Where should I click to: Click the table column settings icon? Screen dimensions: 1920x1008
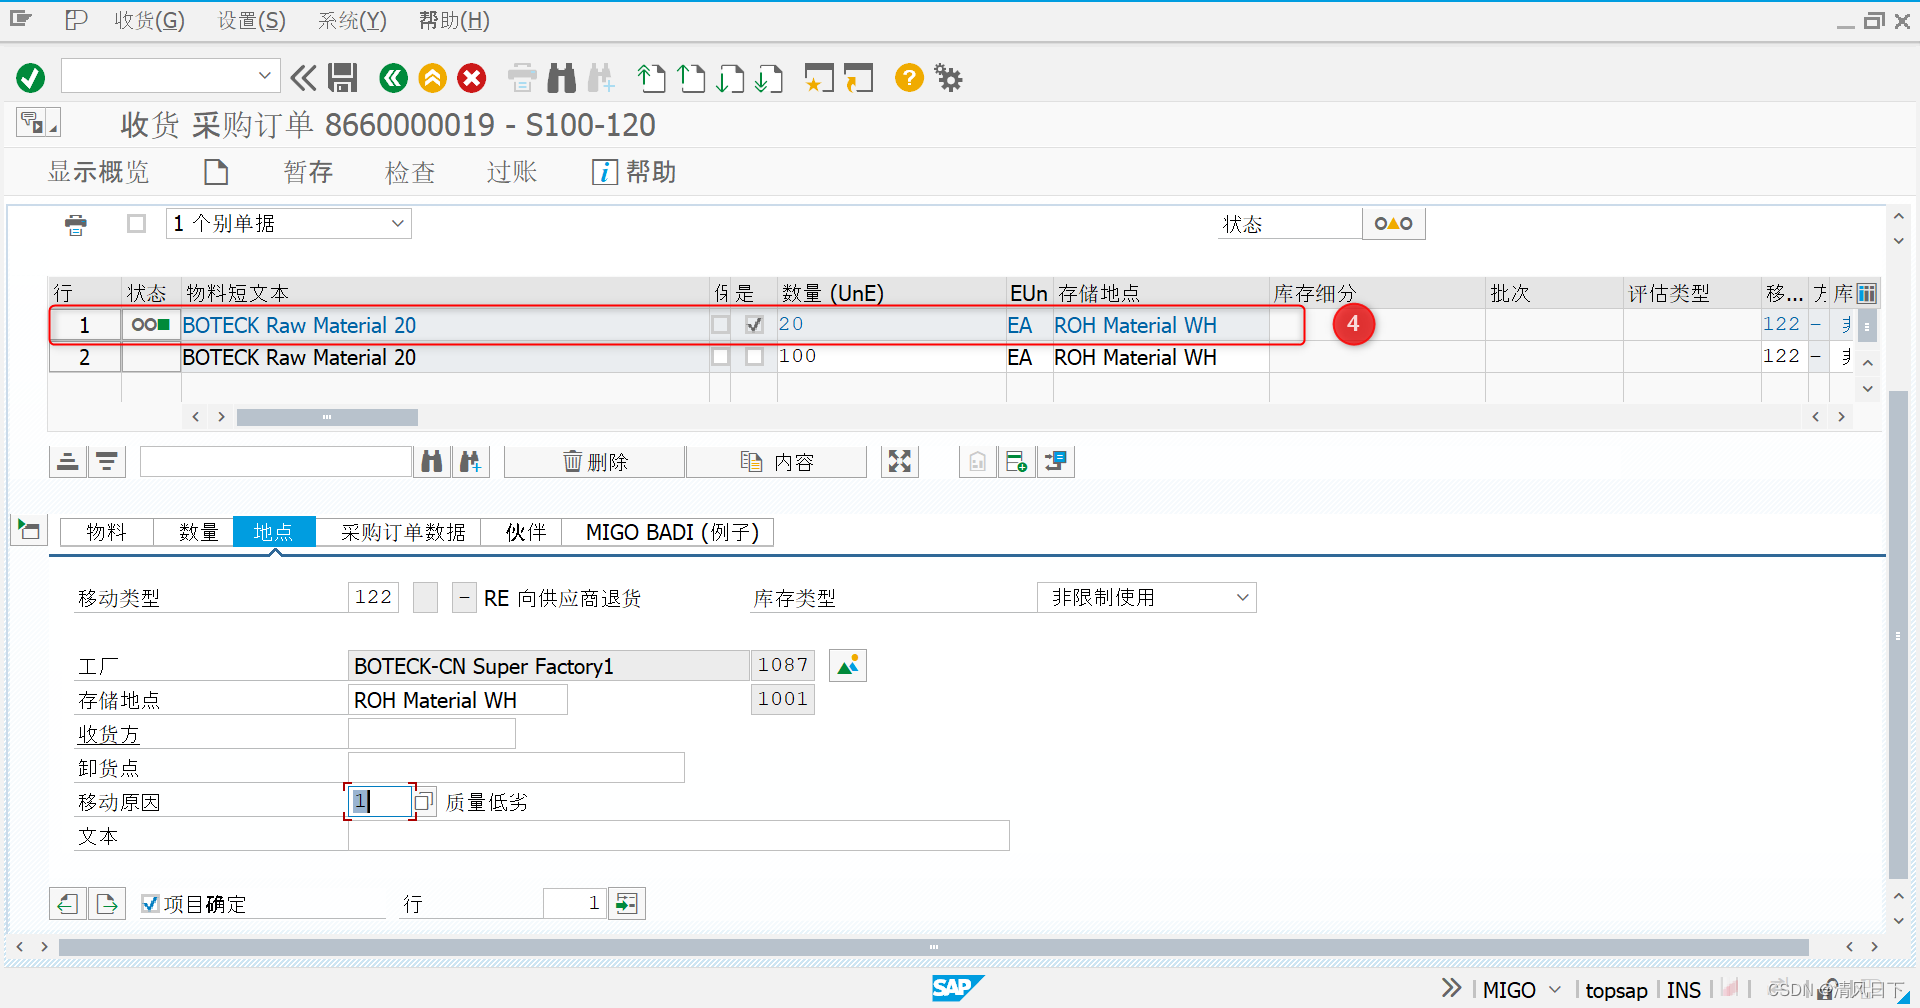[x=1867, y=293]
